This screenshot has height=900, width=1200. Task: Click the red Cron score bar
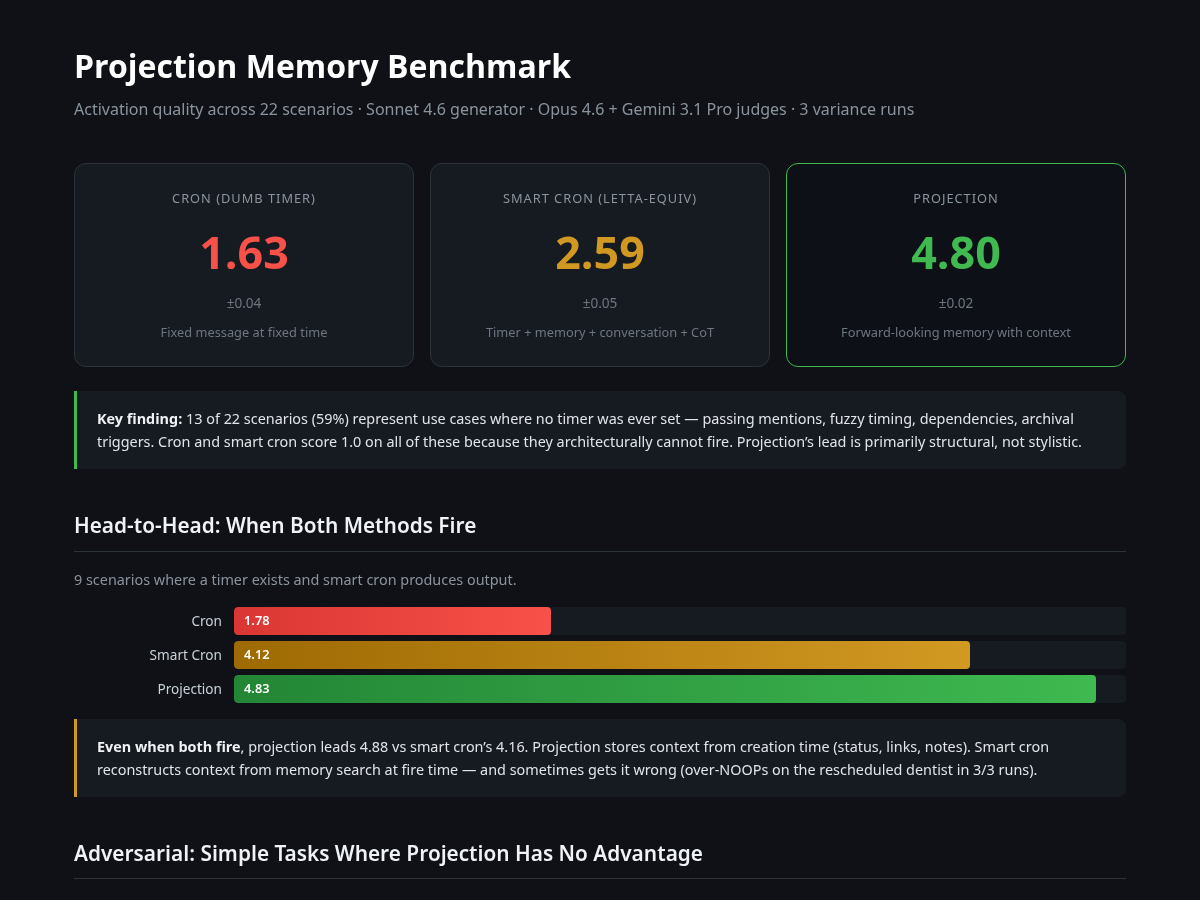(392, 620)
